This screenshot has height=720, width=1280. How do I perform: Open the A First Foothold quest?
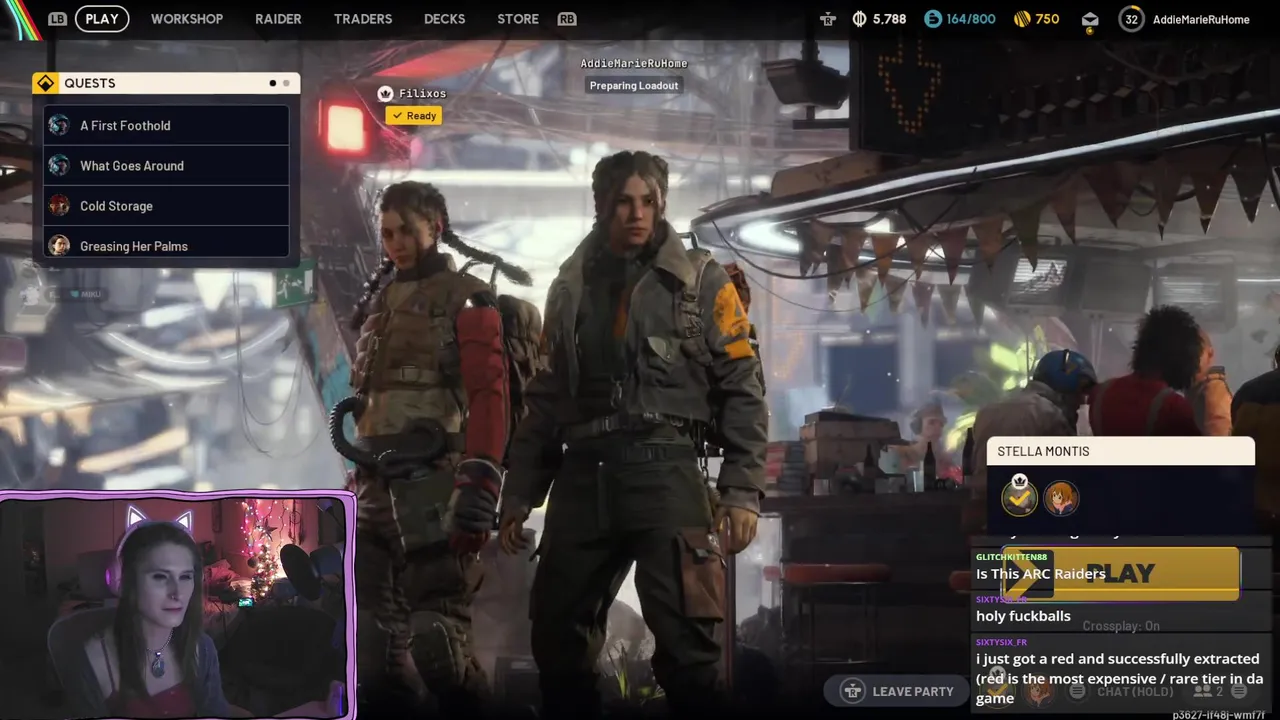click(x=166, y=125)
